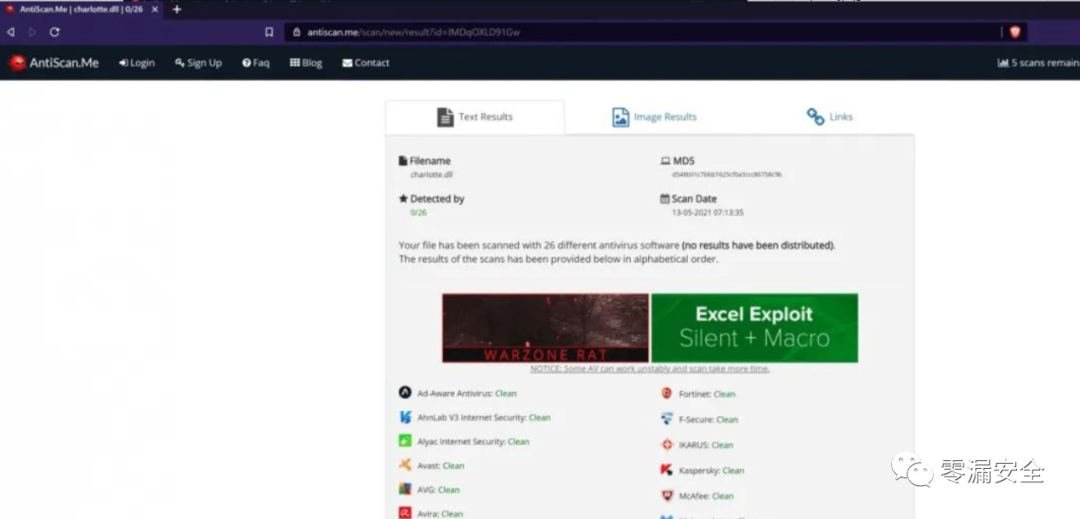Click the NOTICE about unstable AV link
The height and width of the screenshot is (519, 1080).
click(650, 369)
